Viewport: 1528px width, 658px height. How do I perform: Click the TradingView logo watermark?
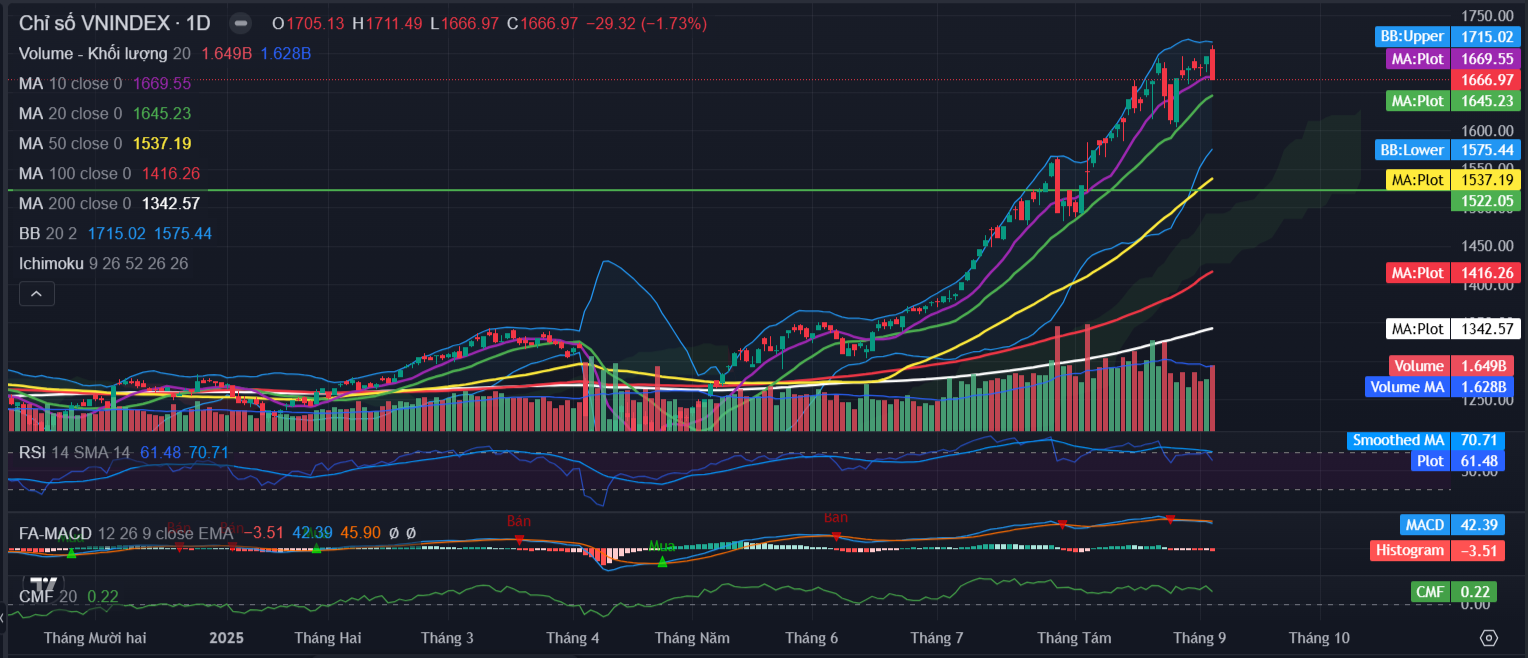click(x=42, y=586)
